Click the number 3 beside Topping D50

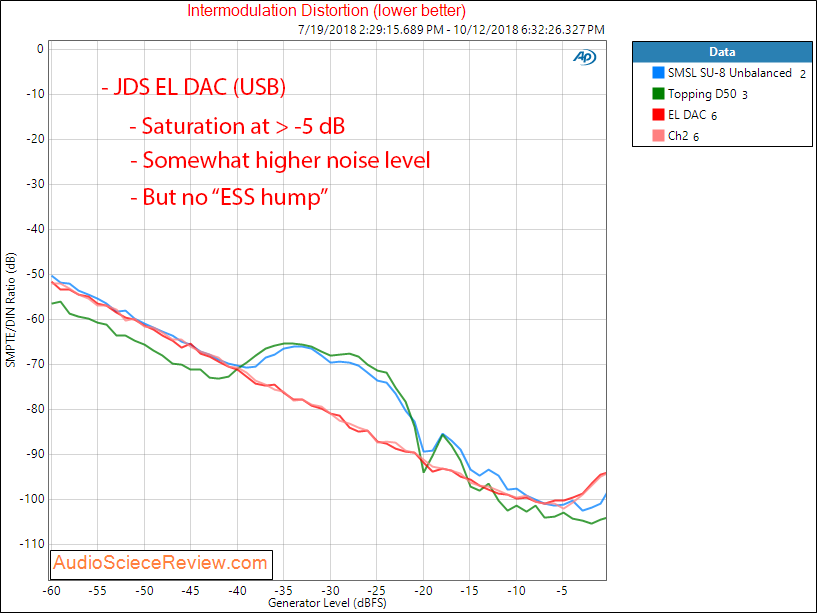coord(745,95)
